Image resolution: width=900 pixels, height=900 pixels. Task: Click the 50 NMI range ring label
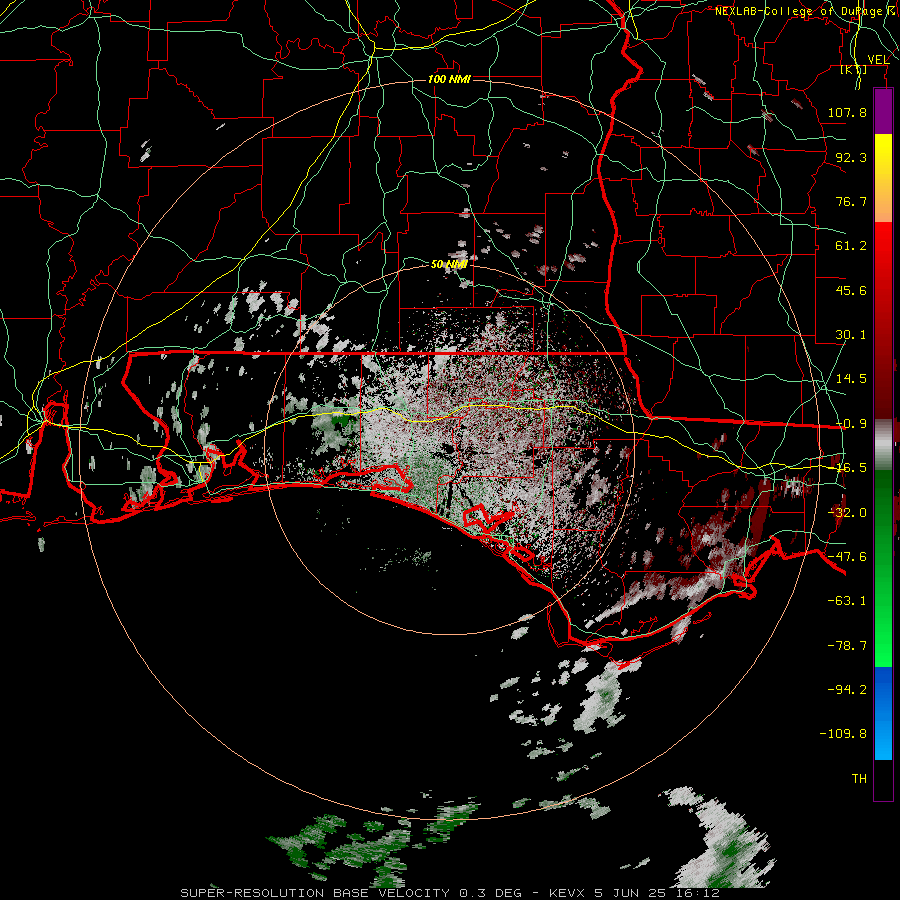449,264
